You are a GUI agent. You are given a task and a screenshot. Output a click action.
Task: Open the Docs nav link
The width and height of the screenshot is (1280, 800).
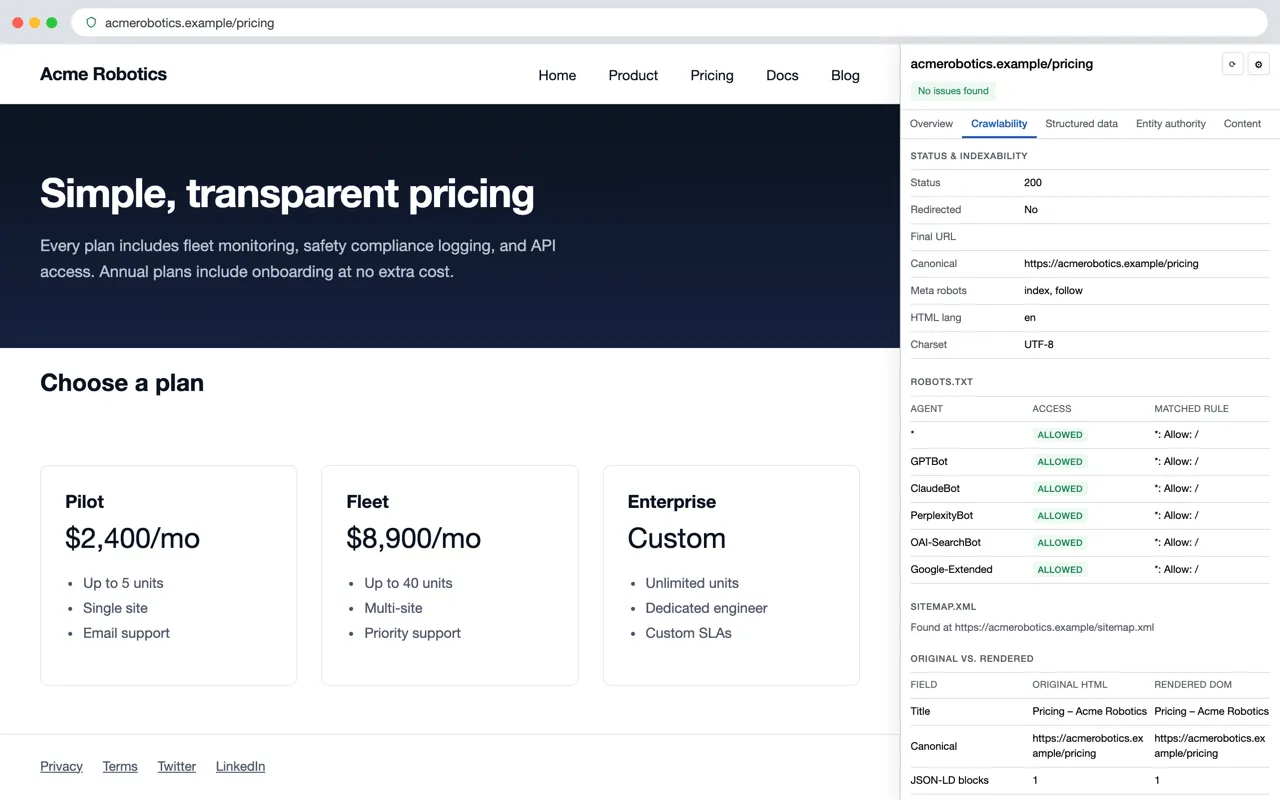(782, 75)
